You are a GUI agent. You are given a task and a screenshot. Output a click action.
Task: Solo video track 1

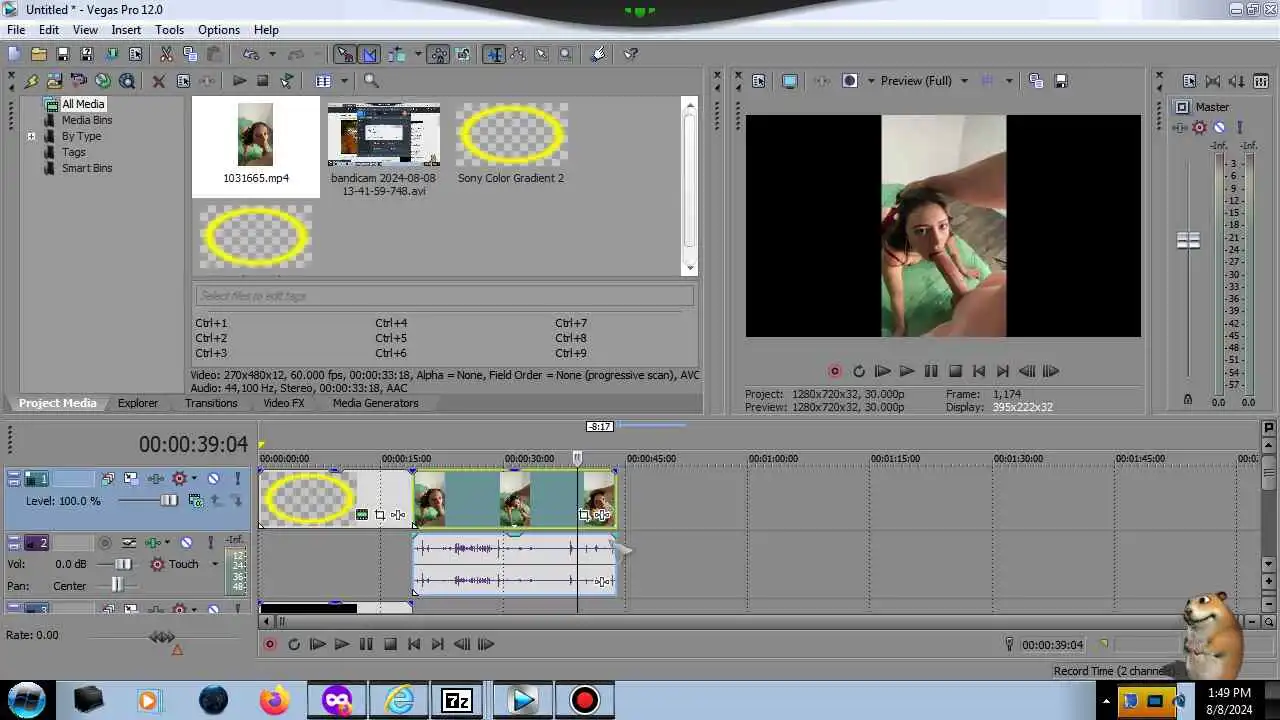[x=238, y=479]
